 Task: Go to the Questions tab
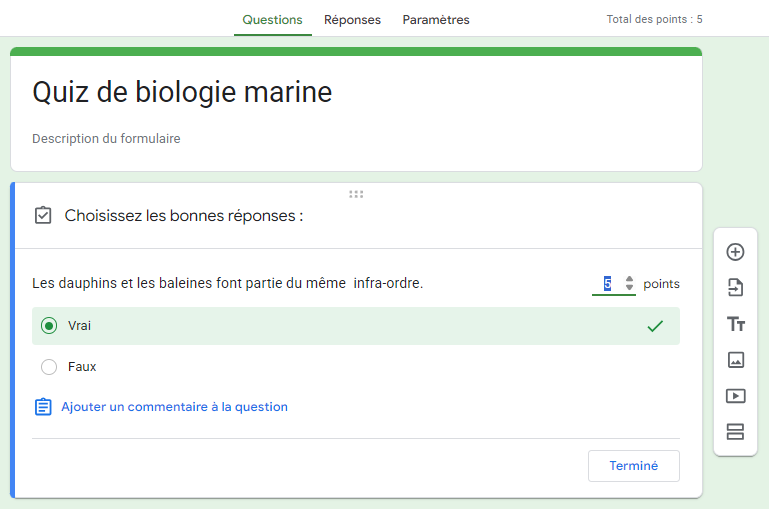272,20
